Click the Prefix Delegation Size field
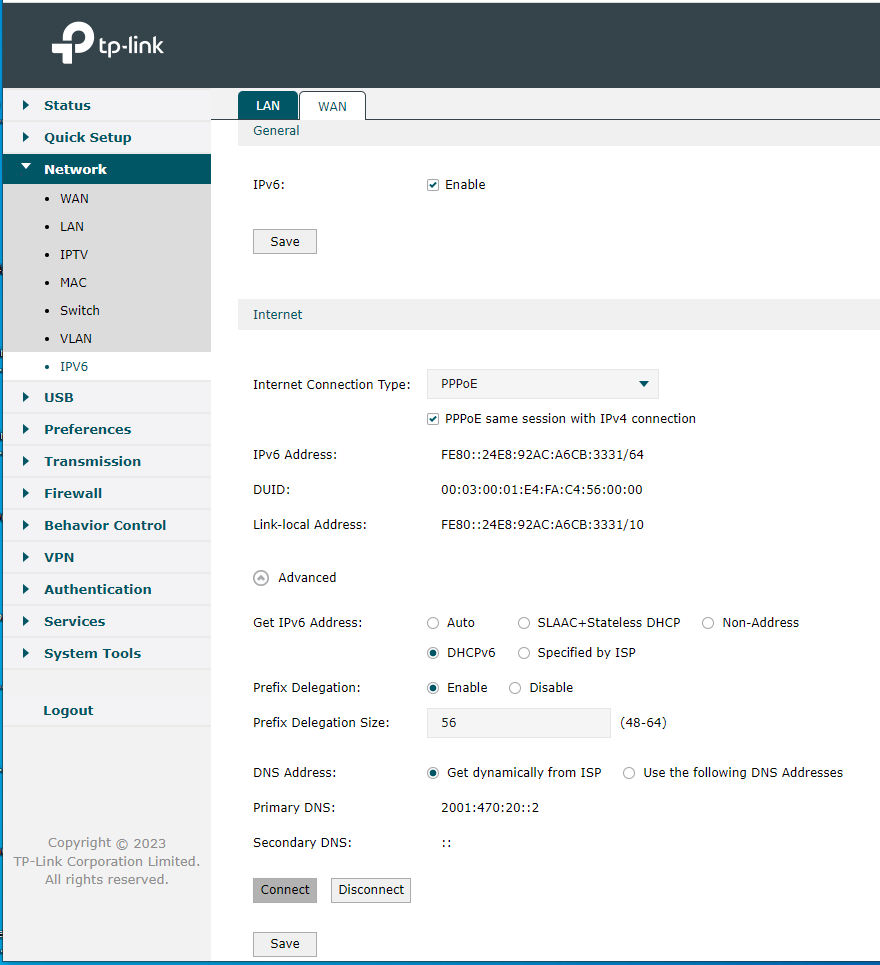The image size is (880, 965). (x=518, y=723)
